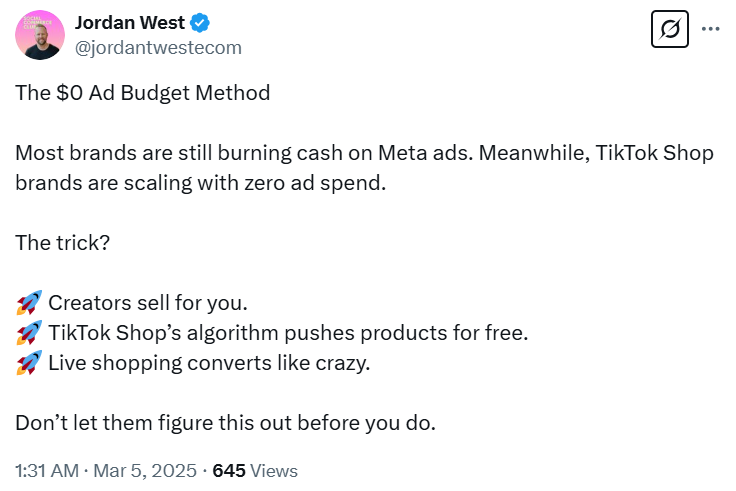This screenshot has width=736, height=491.
Task: Click the "The $0 Ad Budget Method" headline
Action: point(142,93)
